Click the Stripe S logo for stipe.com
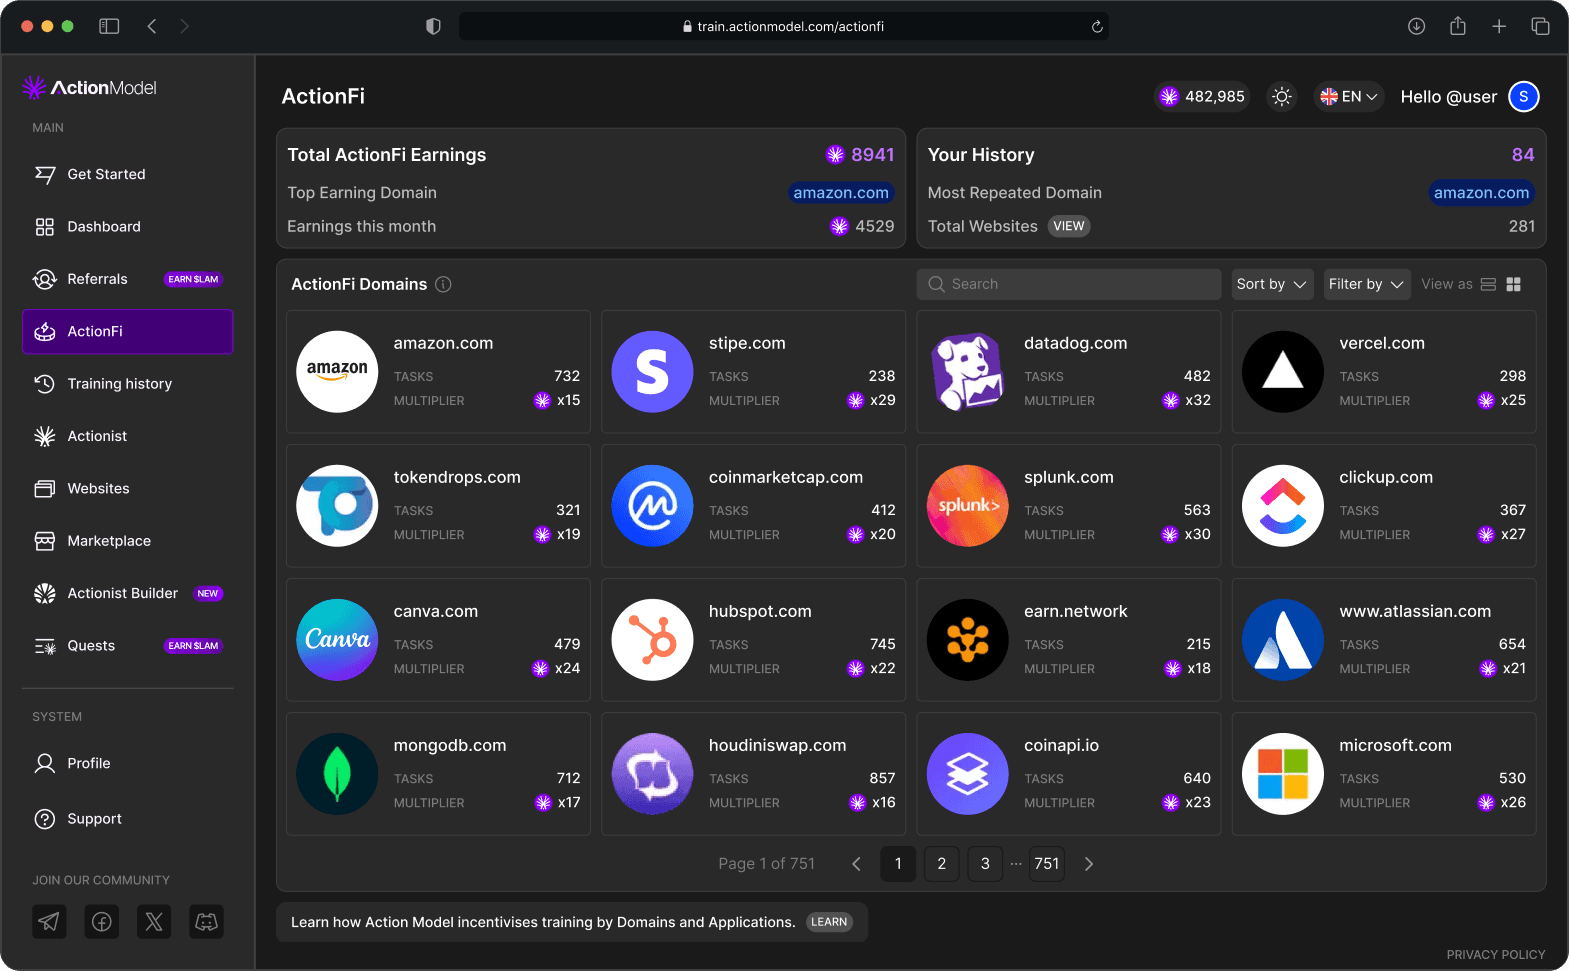The height and width of the screenshot is (971, 1569). click(x=652, y=372)
